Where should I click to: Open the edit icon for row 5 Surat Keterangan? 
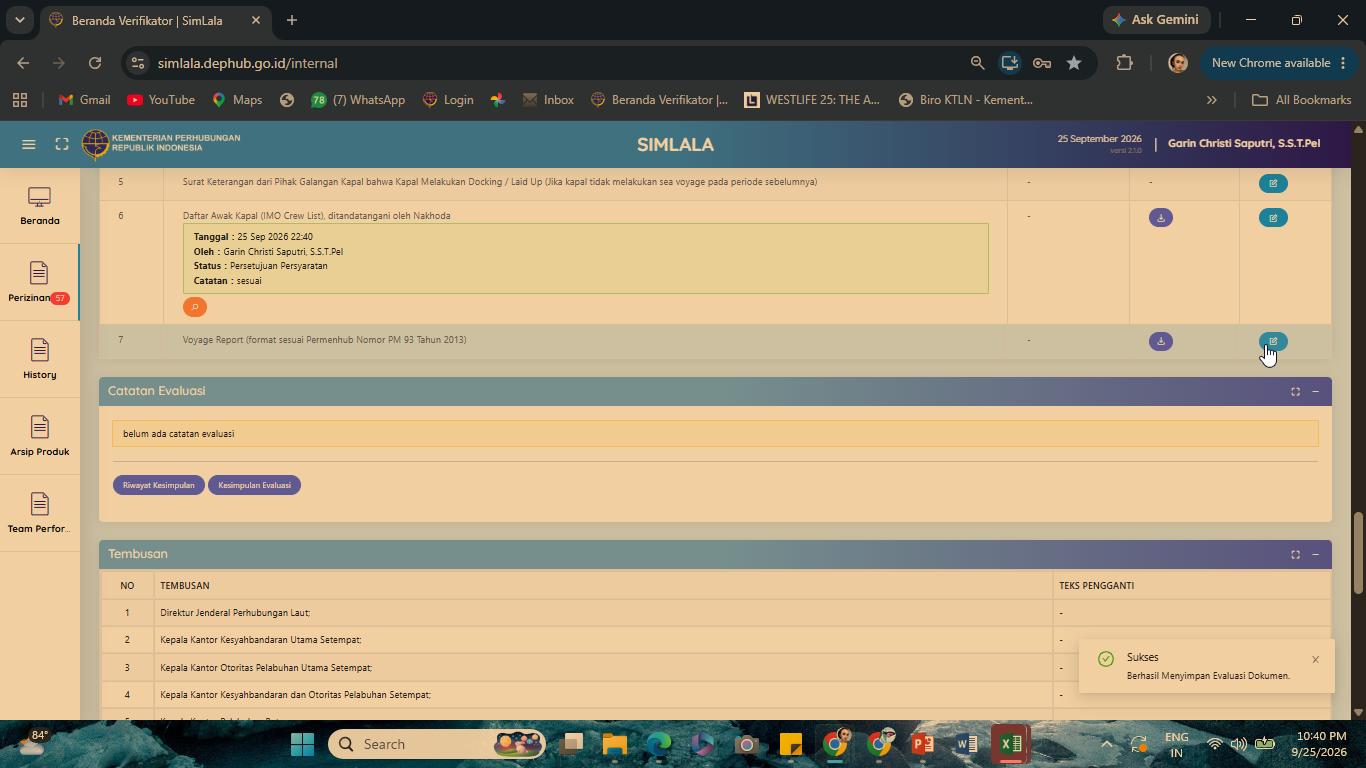click(x=1273, y=183)
